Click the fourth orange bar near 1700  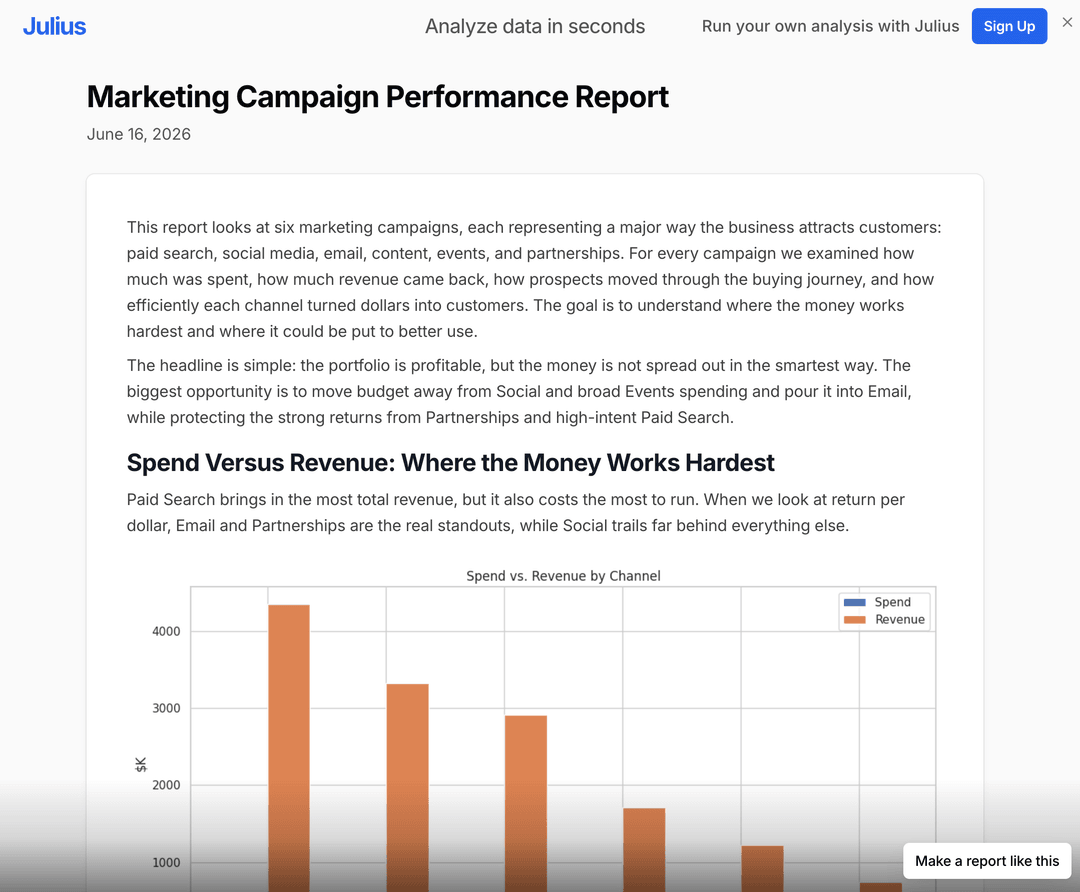(x=644, y=850)
